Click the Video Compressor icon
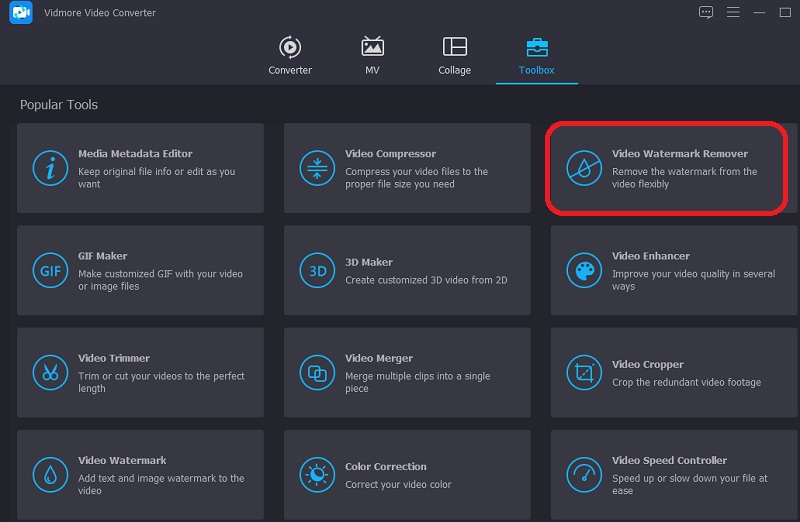 click(x=317, y=168)
